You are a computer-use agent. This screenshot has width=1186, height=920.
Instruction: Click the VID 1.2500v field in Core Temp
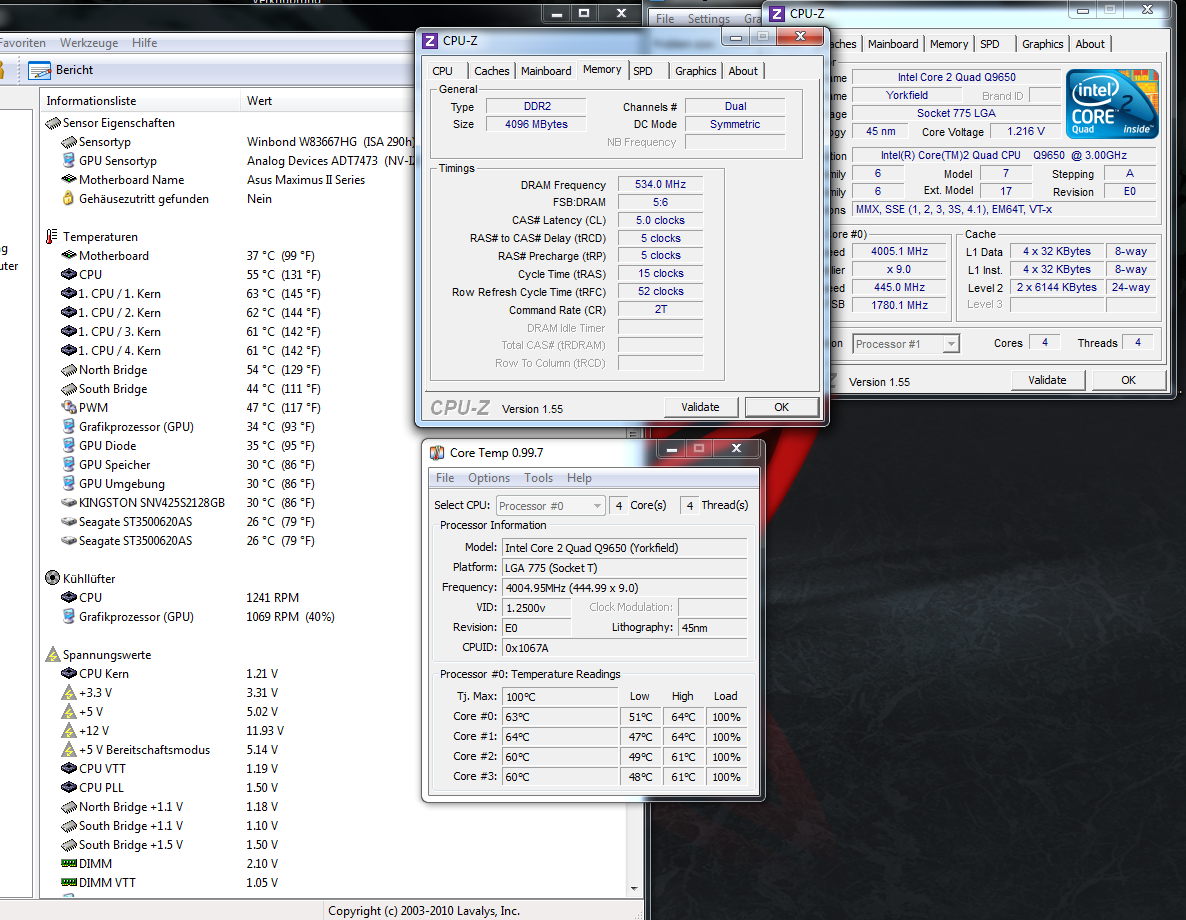536,608
